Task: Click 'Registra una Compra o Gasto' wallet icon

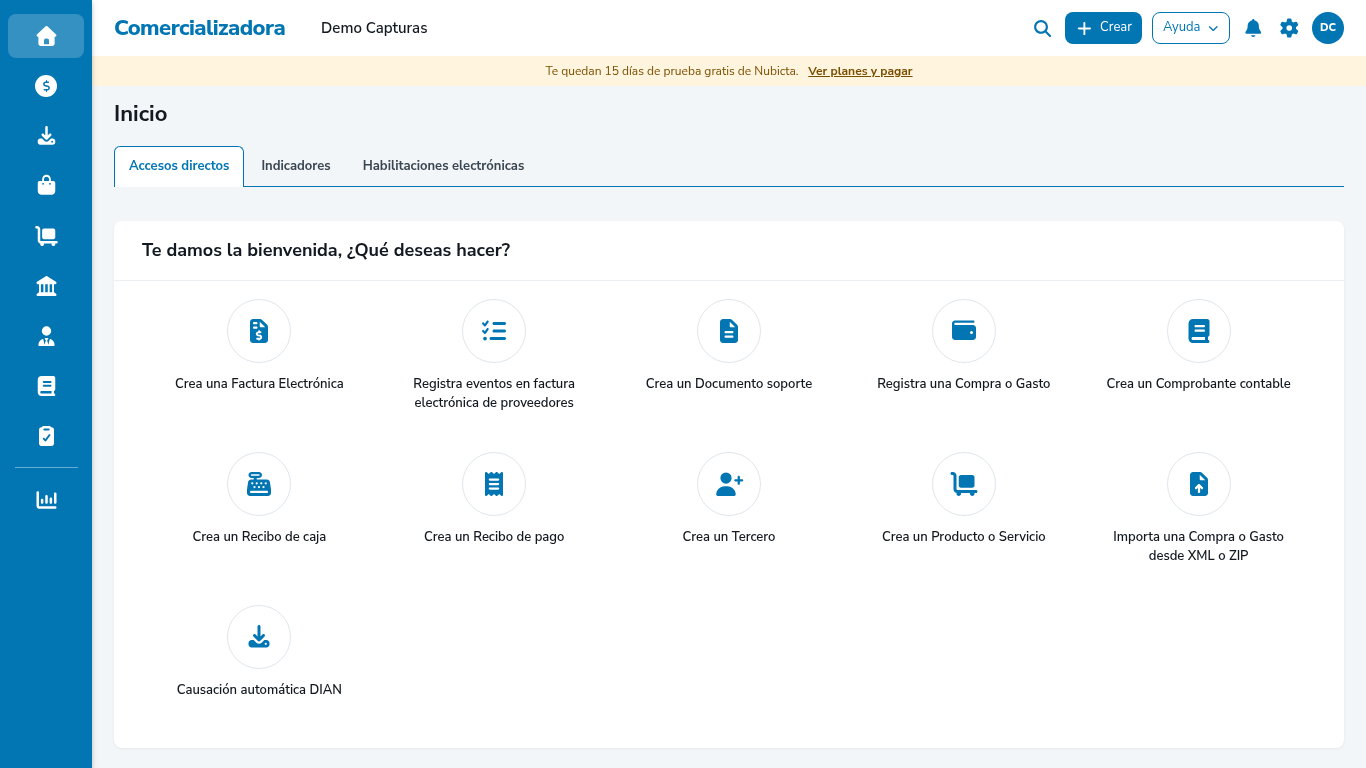Action: click(x=964, y=331)
